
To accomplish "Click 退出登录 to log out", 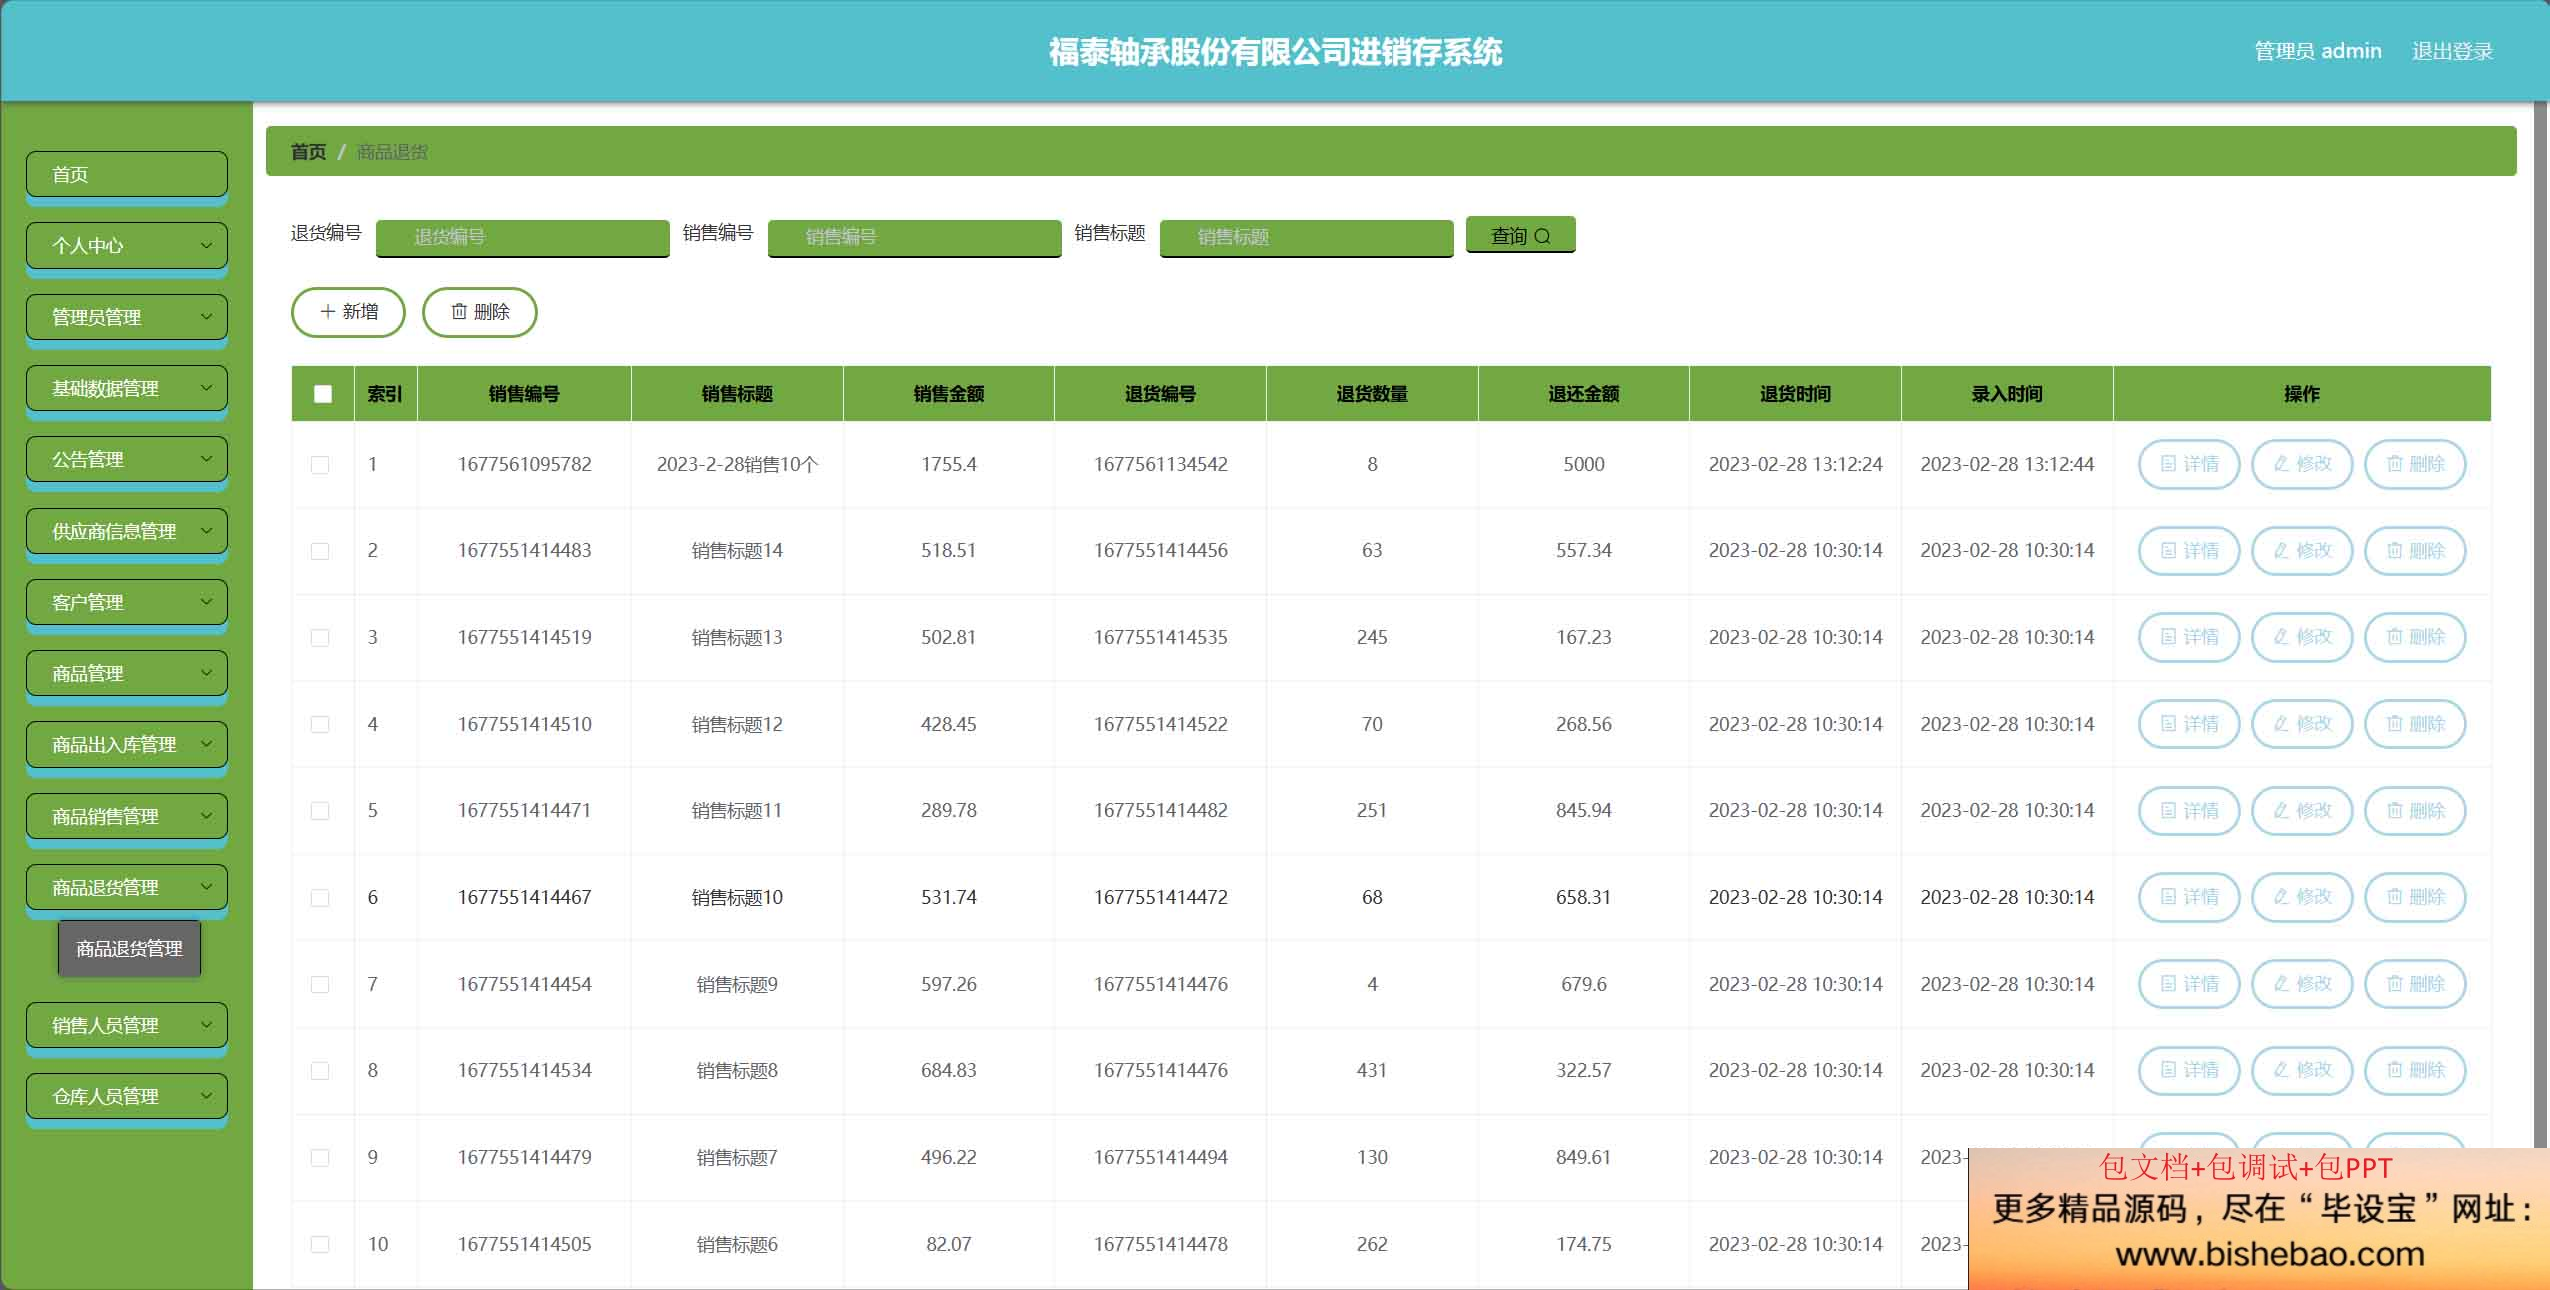I will click(2452, 51).
